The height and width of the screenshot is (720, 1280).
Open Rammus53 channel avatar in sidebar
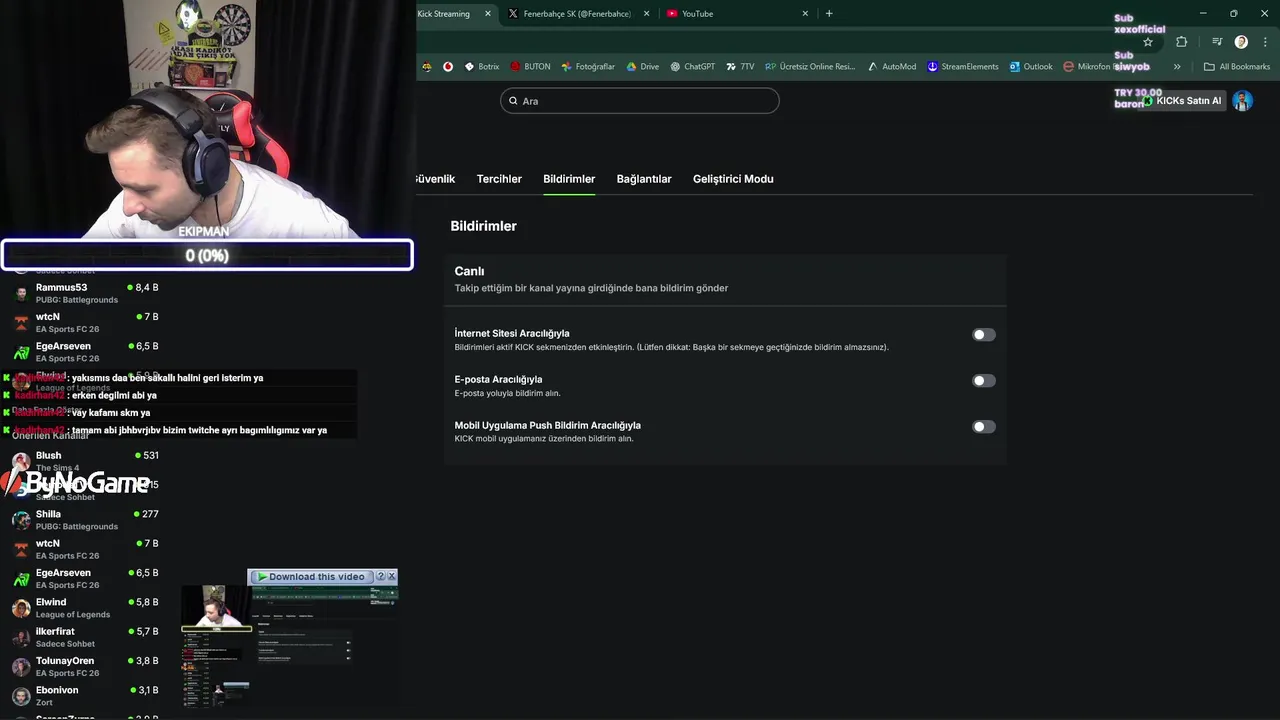21,293
